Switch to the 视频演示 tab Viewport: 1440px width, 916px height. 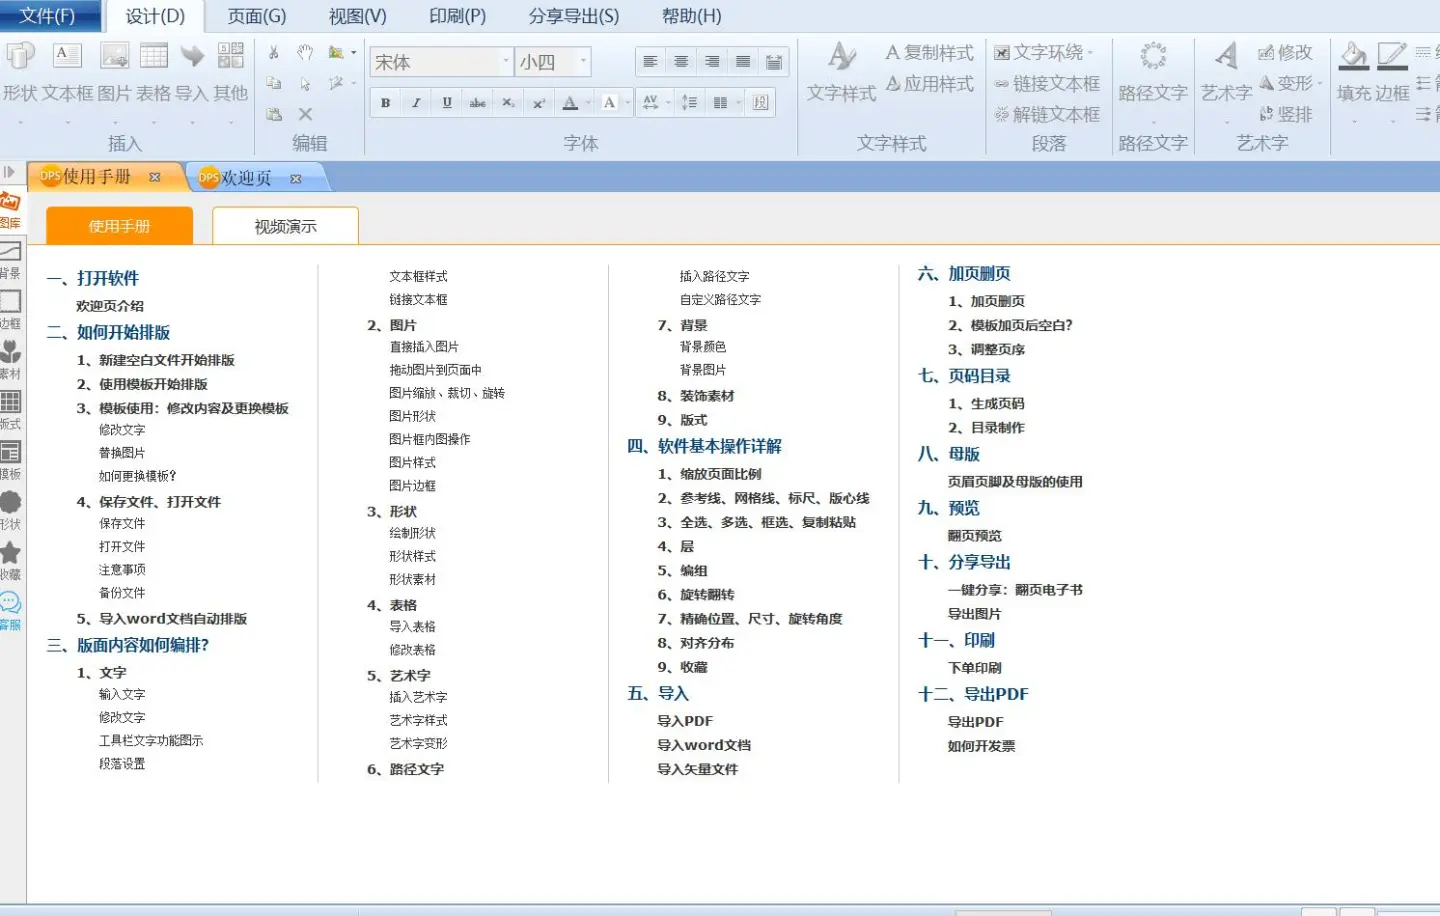pos(285,226)
